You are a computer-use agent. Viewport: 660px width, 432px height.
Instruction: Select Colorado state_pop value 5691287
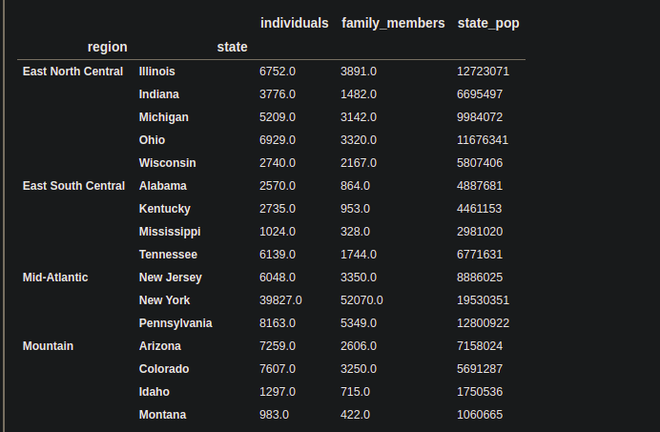480,369
